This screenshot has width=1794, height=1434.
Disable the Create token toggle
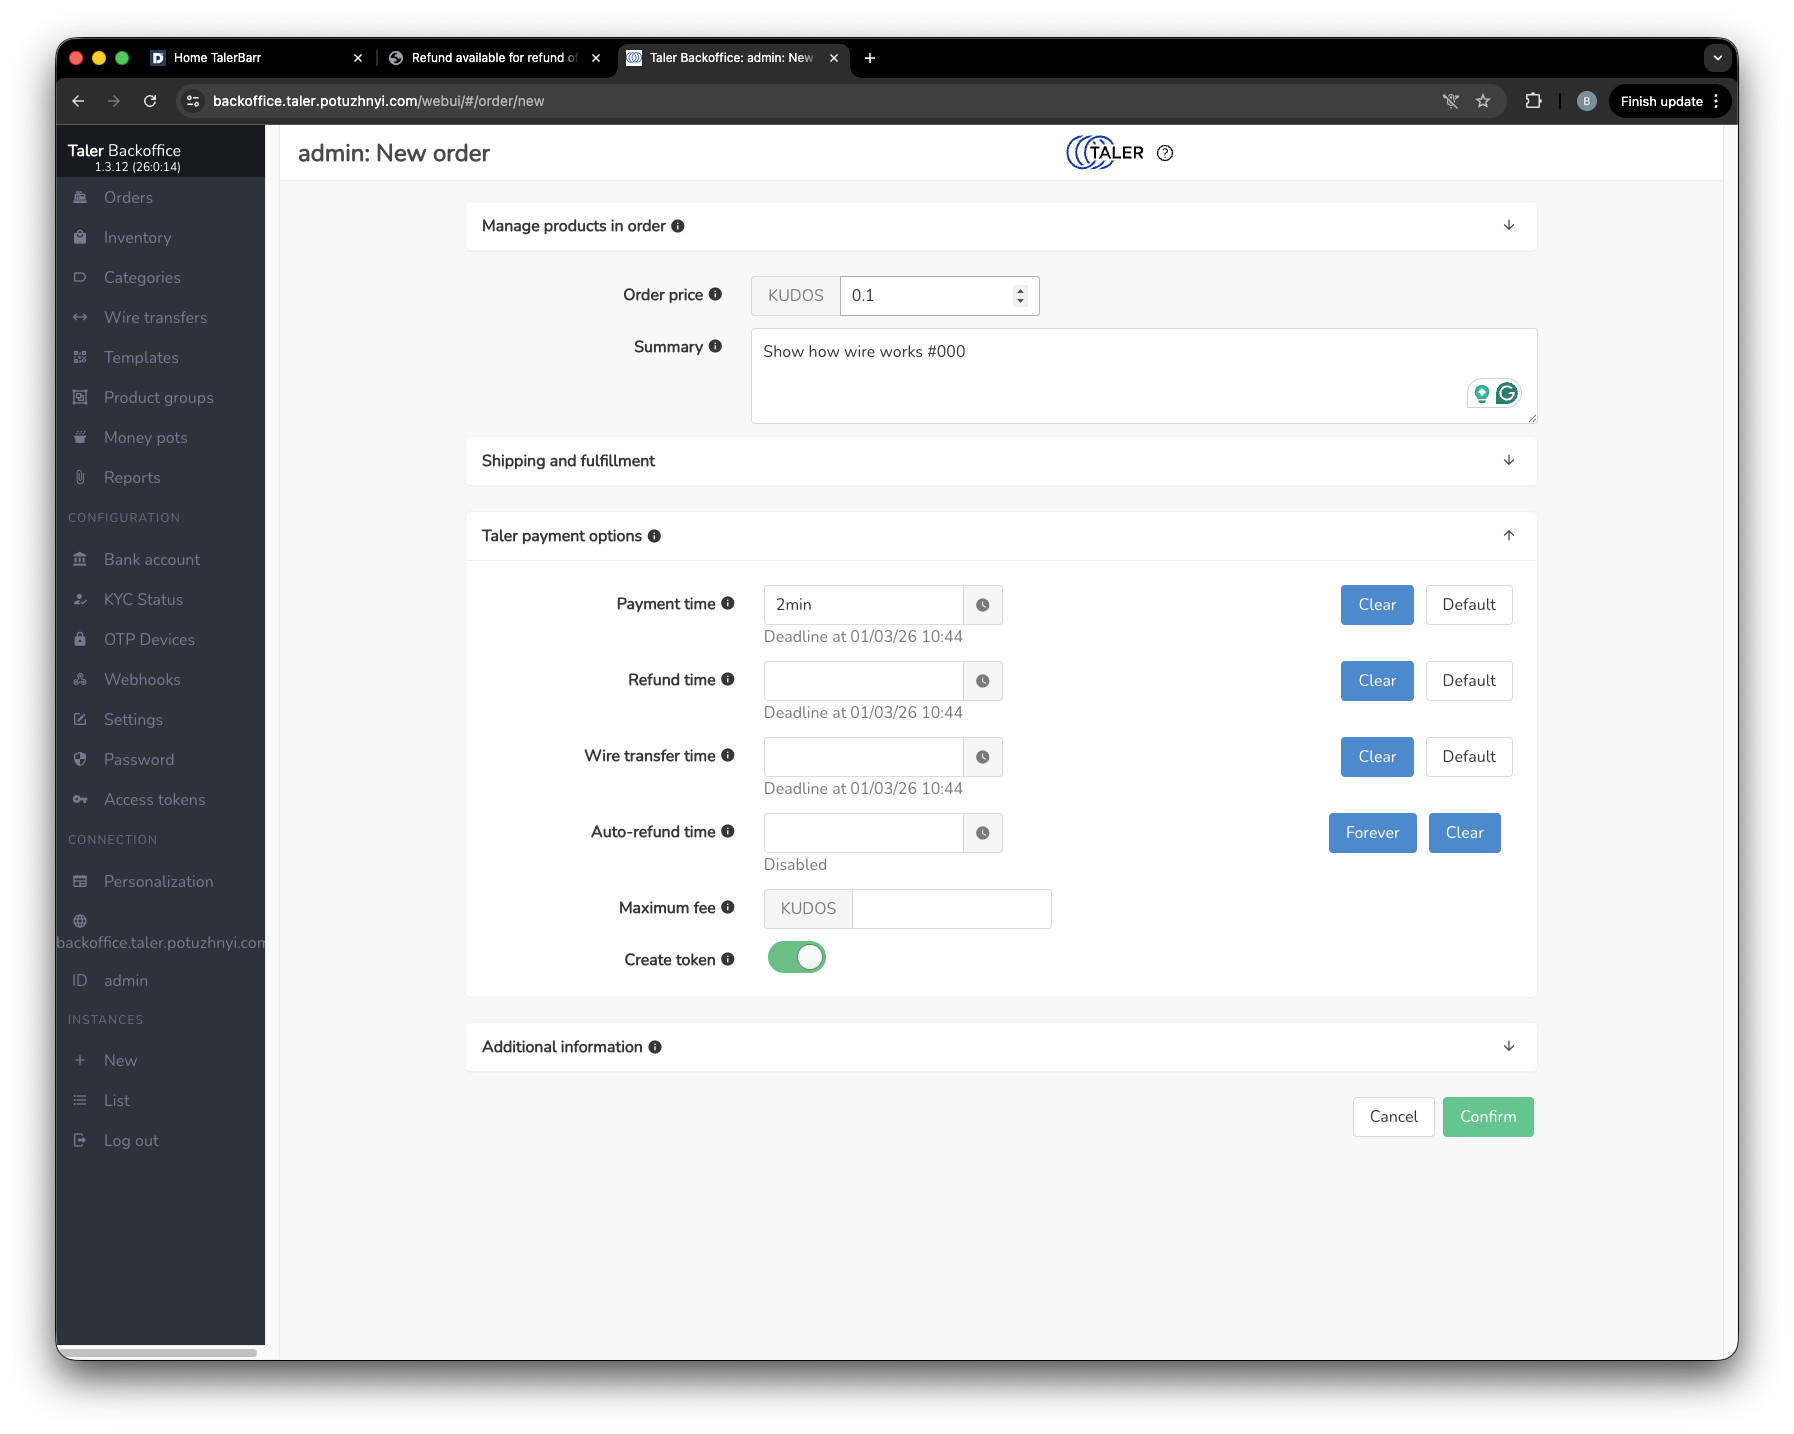[x=796, y=958]
